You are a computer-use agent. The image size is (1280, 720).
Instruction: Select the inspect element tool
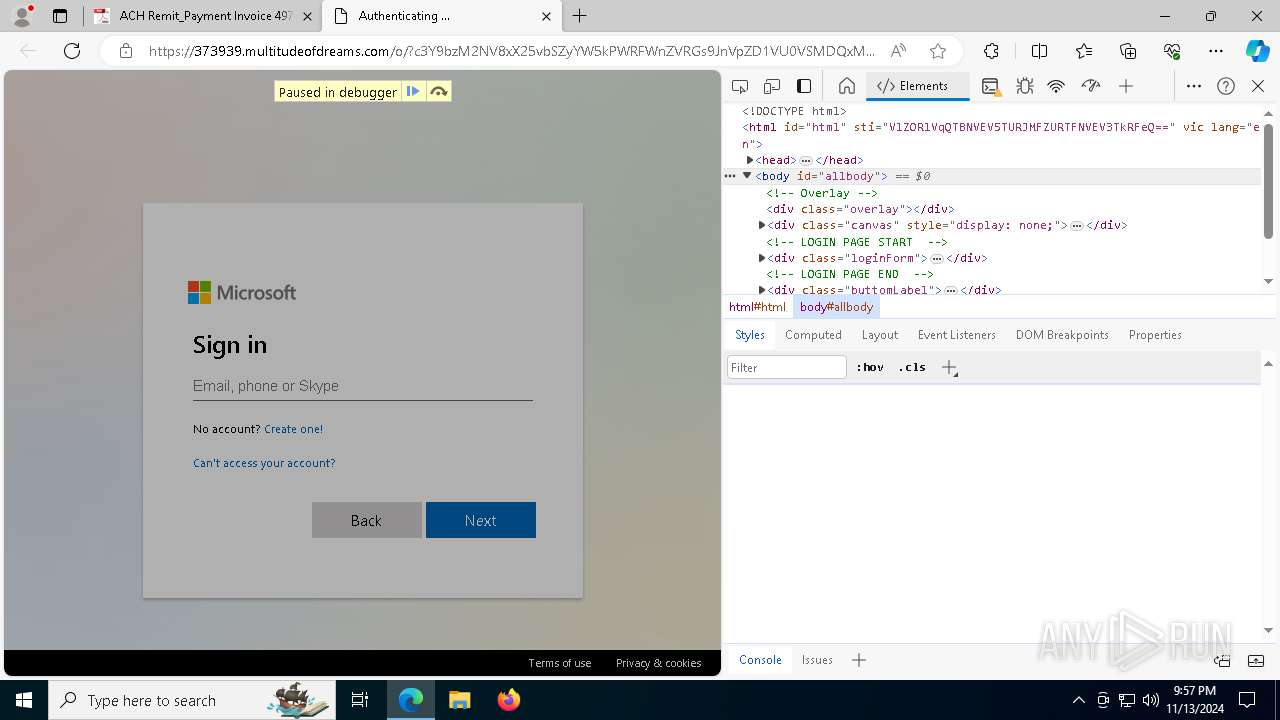point(740,86)
